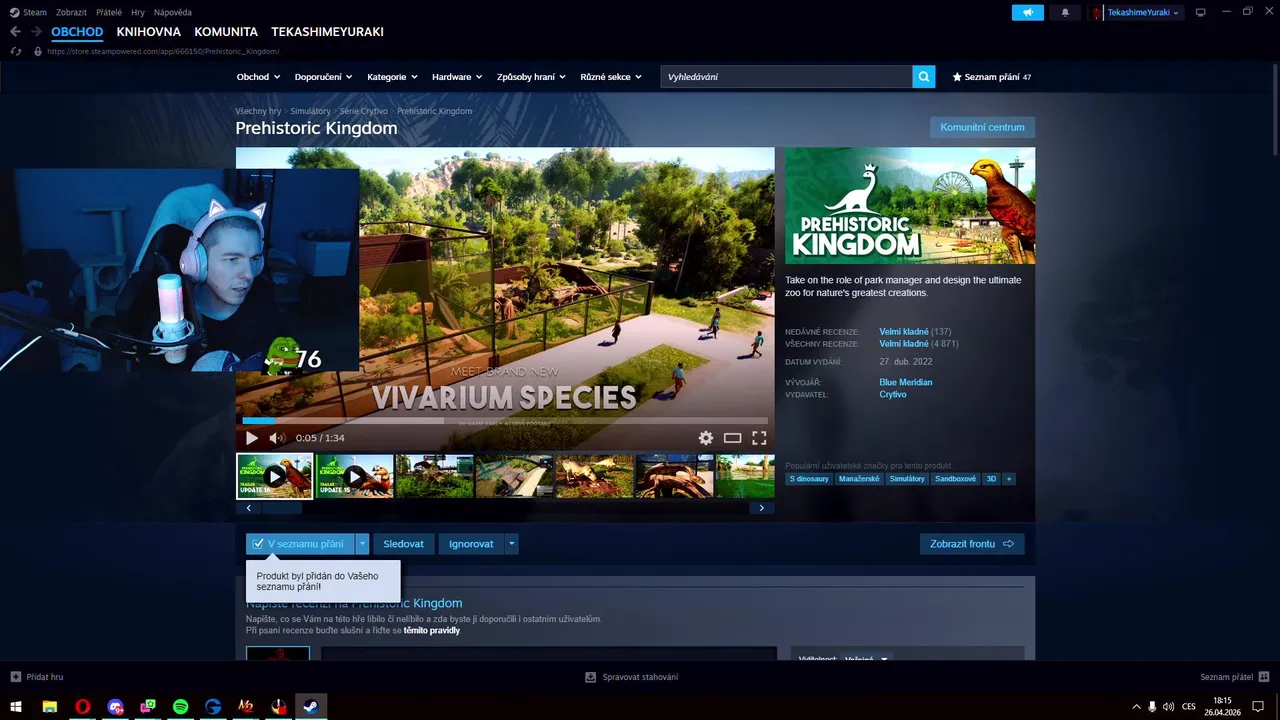Click the Ignorovat button

click(471, 544)
